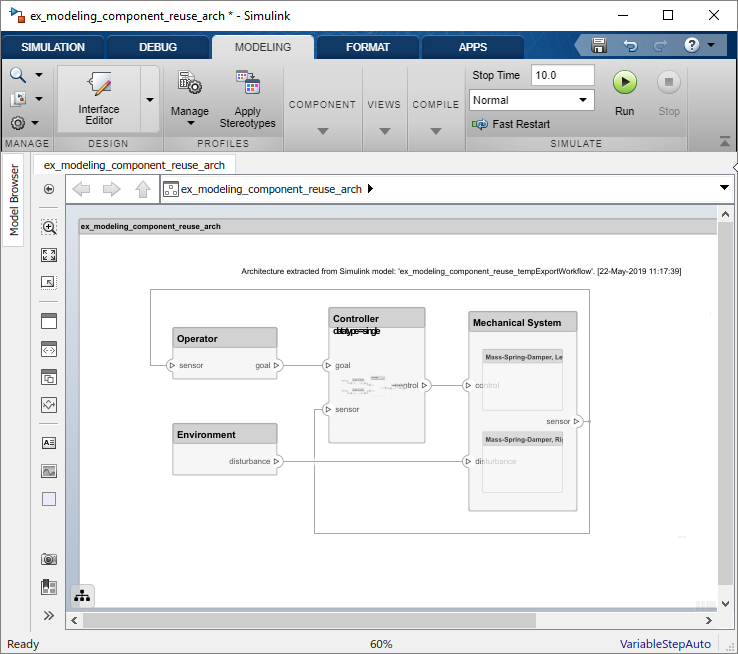Open Model Settings gear icon

pos(18,123)
